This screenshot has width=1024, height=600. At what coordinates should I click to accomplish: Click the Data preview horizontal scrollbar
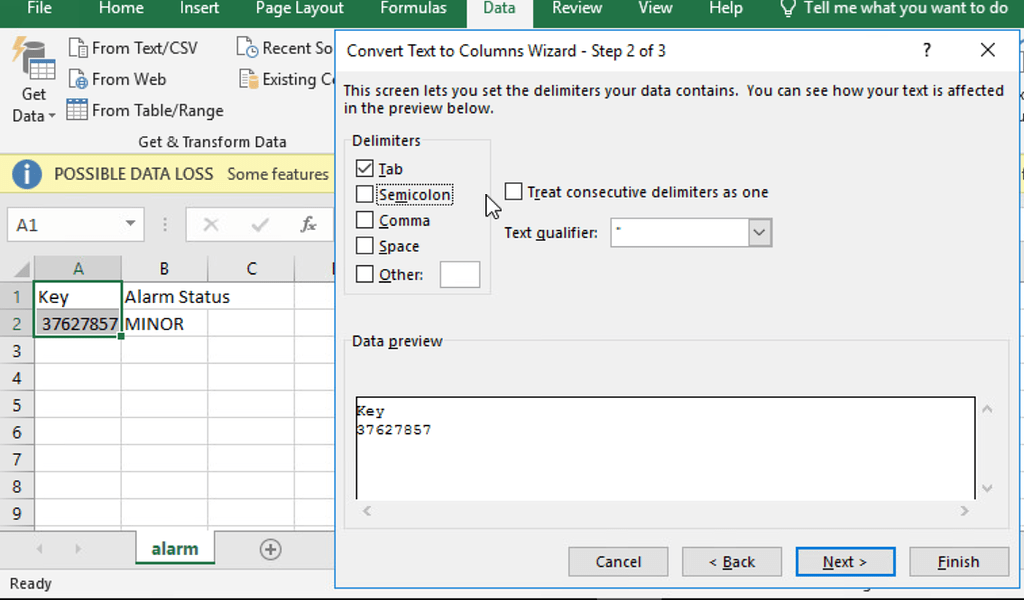[x=664, y=511]
